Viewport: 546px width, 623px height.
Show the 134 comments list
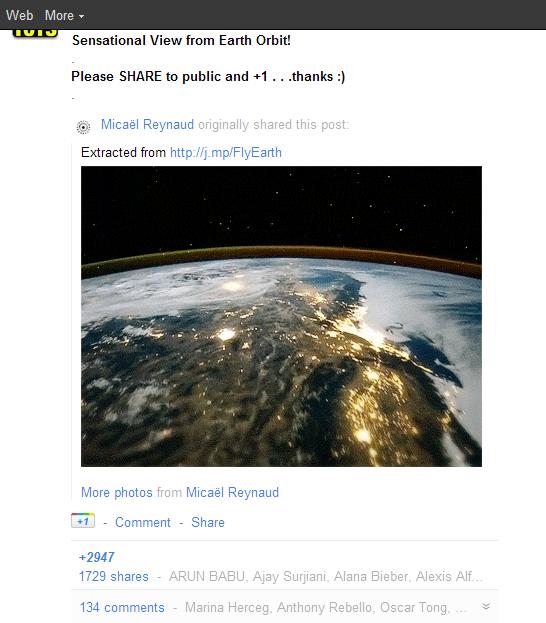pos(122,608)
